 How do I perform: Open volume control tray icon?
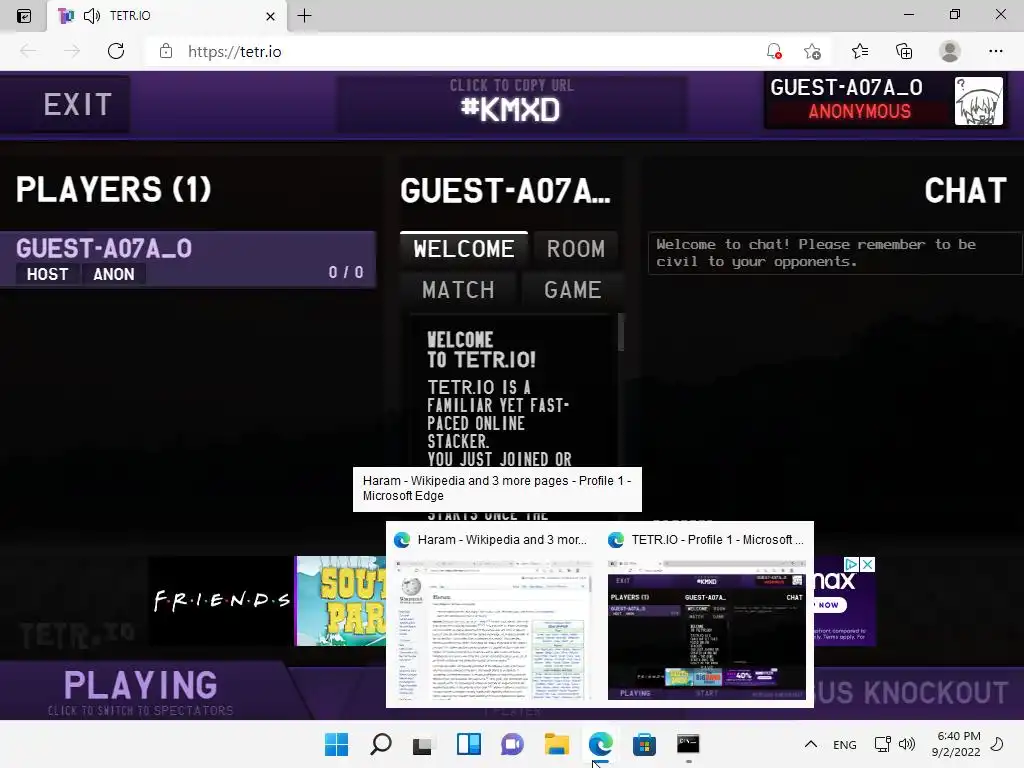[906, 744]
